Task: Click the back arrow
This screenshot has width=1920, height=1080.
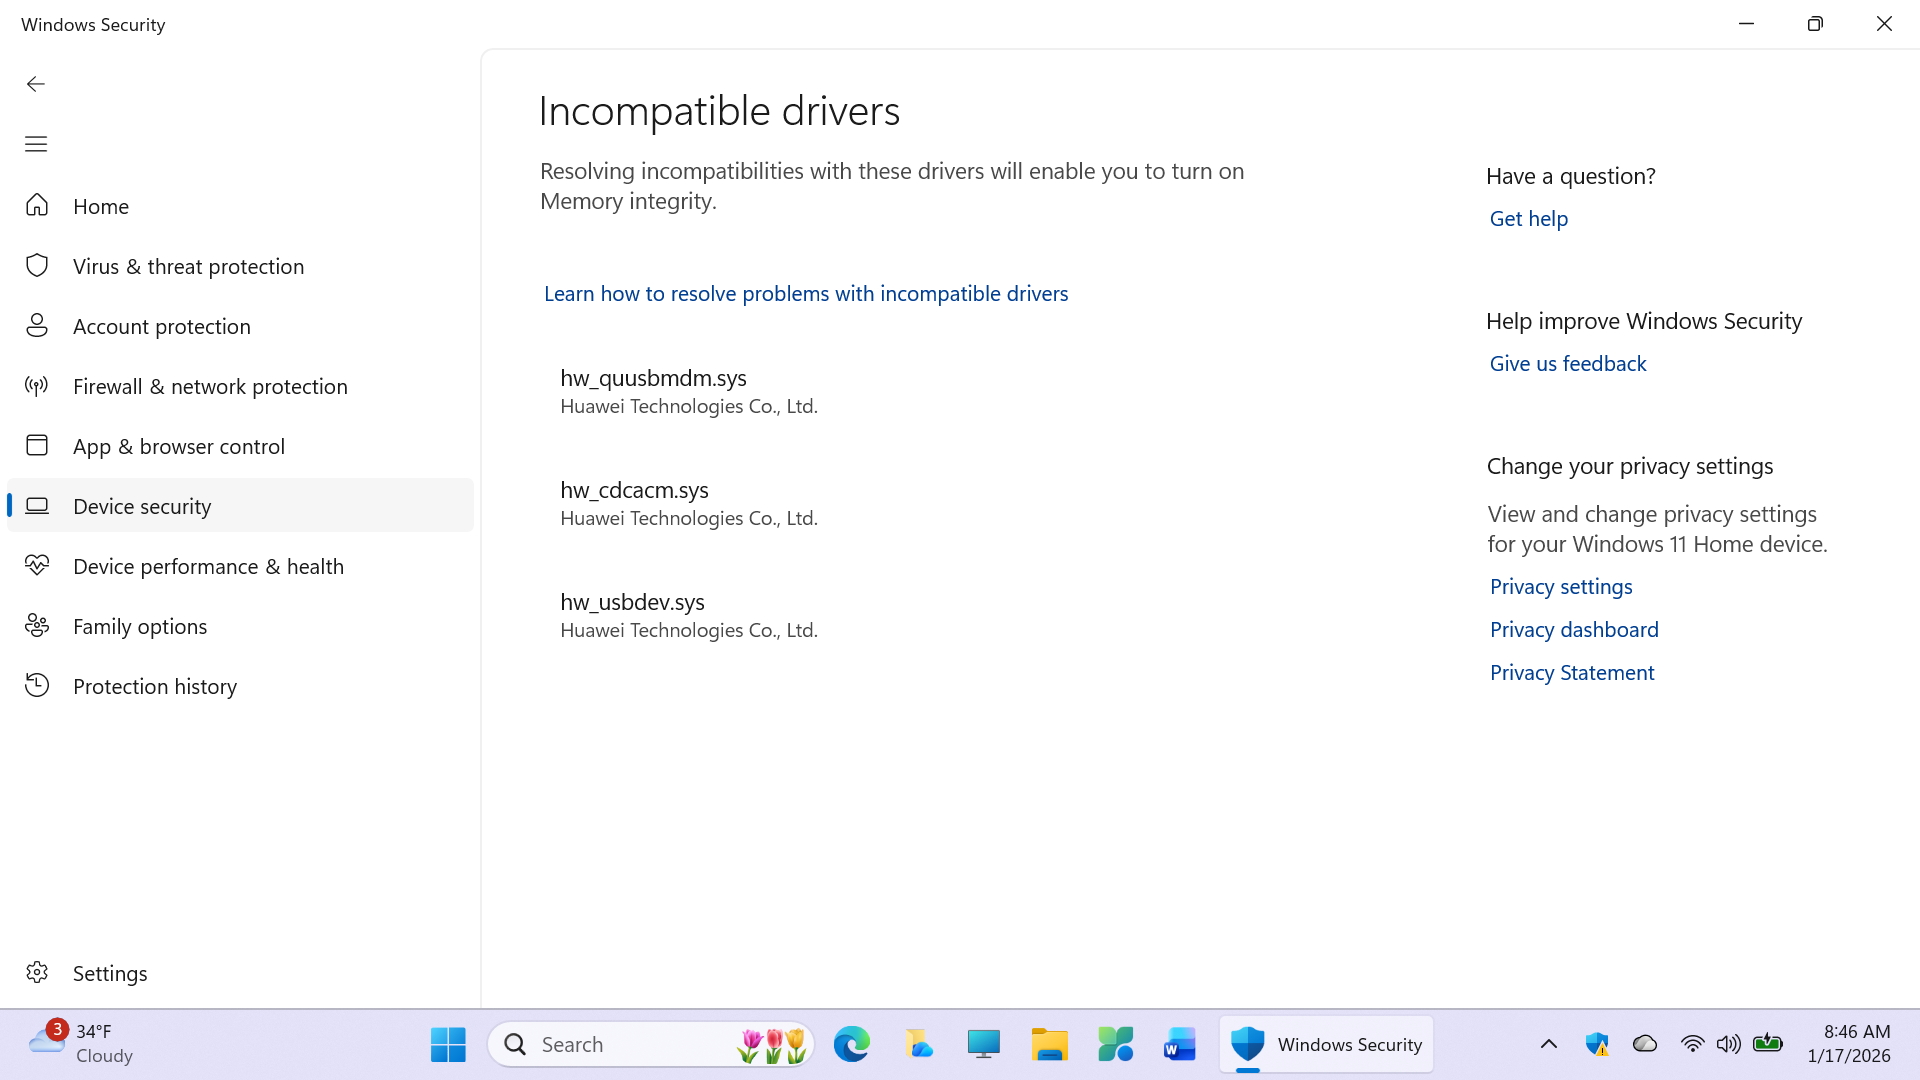Action: (x=36, y=84)
